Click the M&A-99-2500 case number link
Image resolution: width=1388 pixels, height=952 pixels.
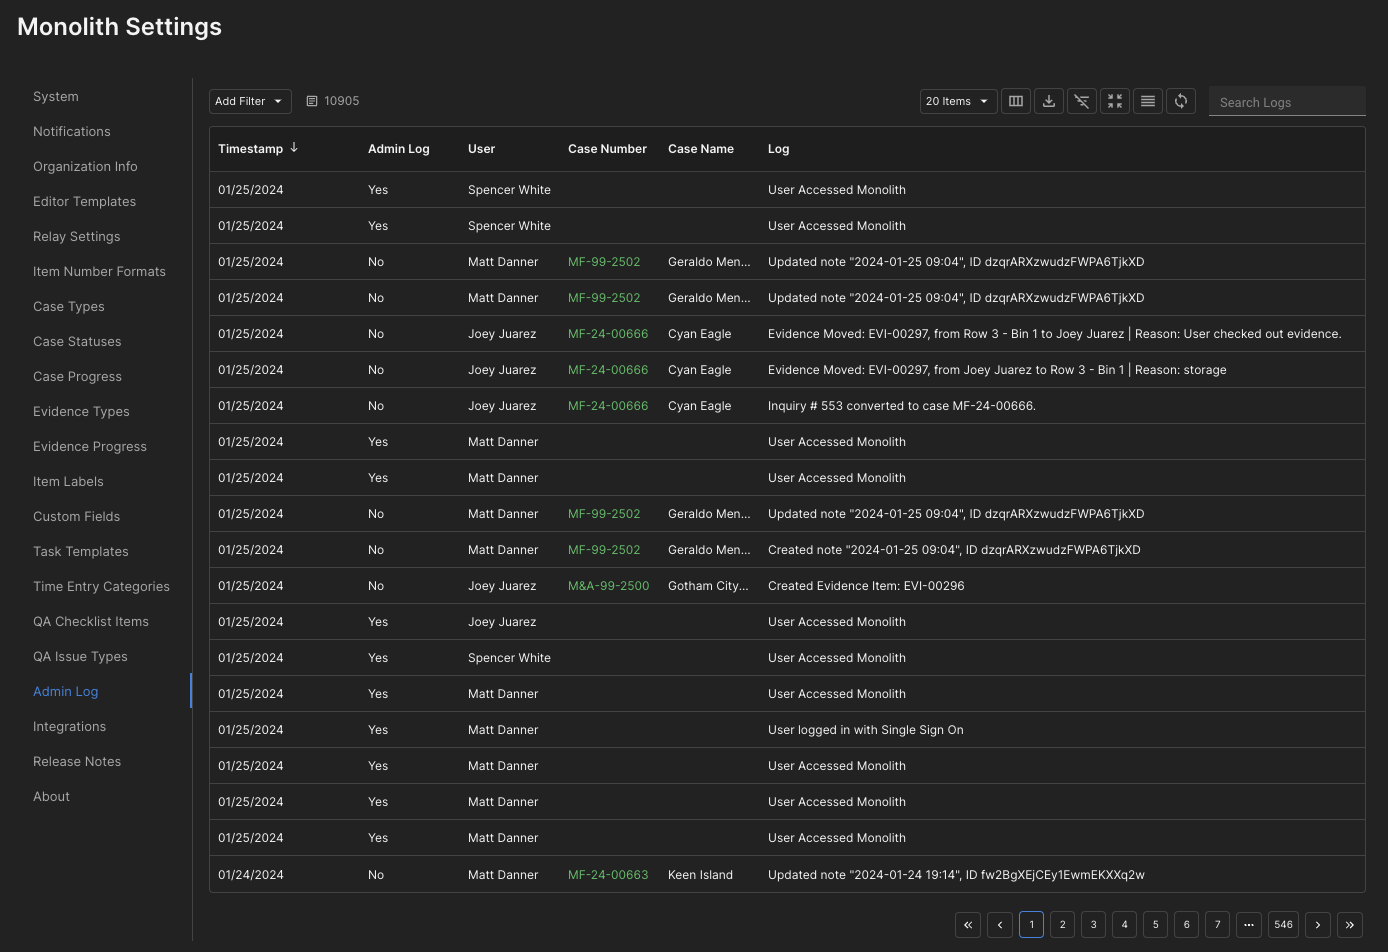[608, 586]
